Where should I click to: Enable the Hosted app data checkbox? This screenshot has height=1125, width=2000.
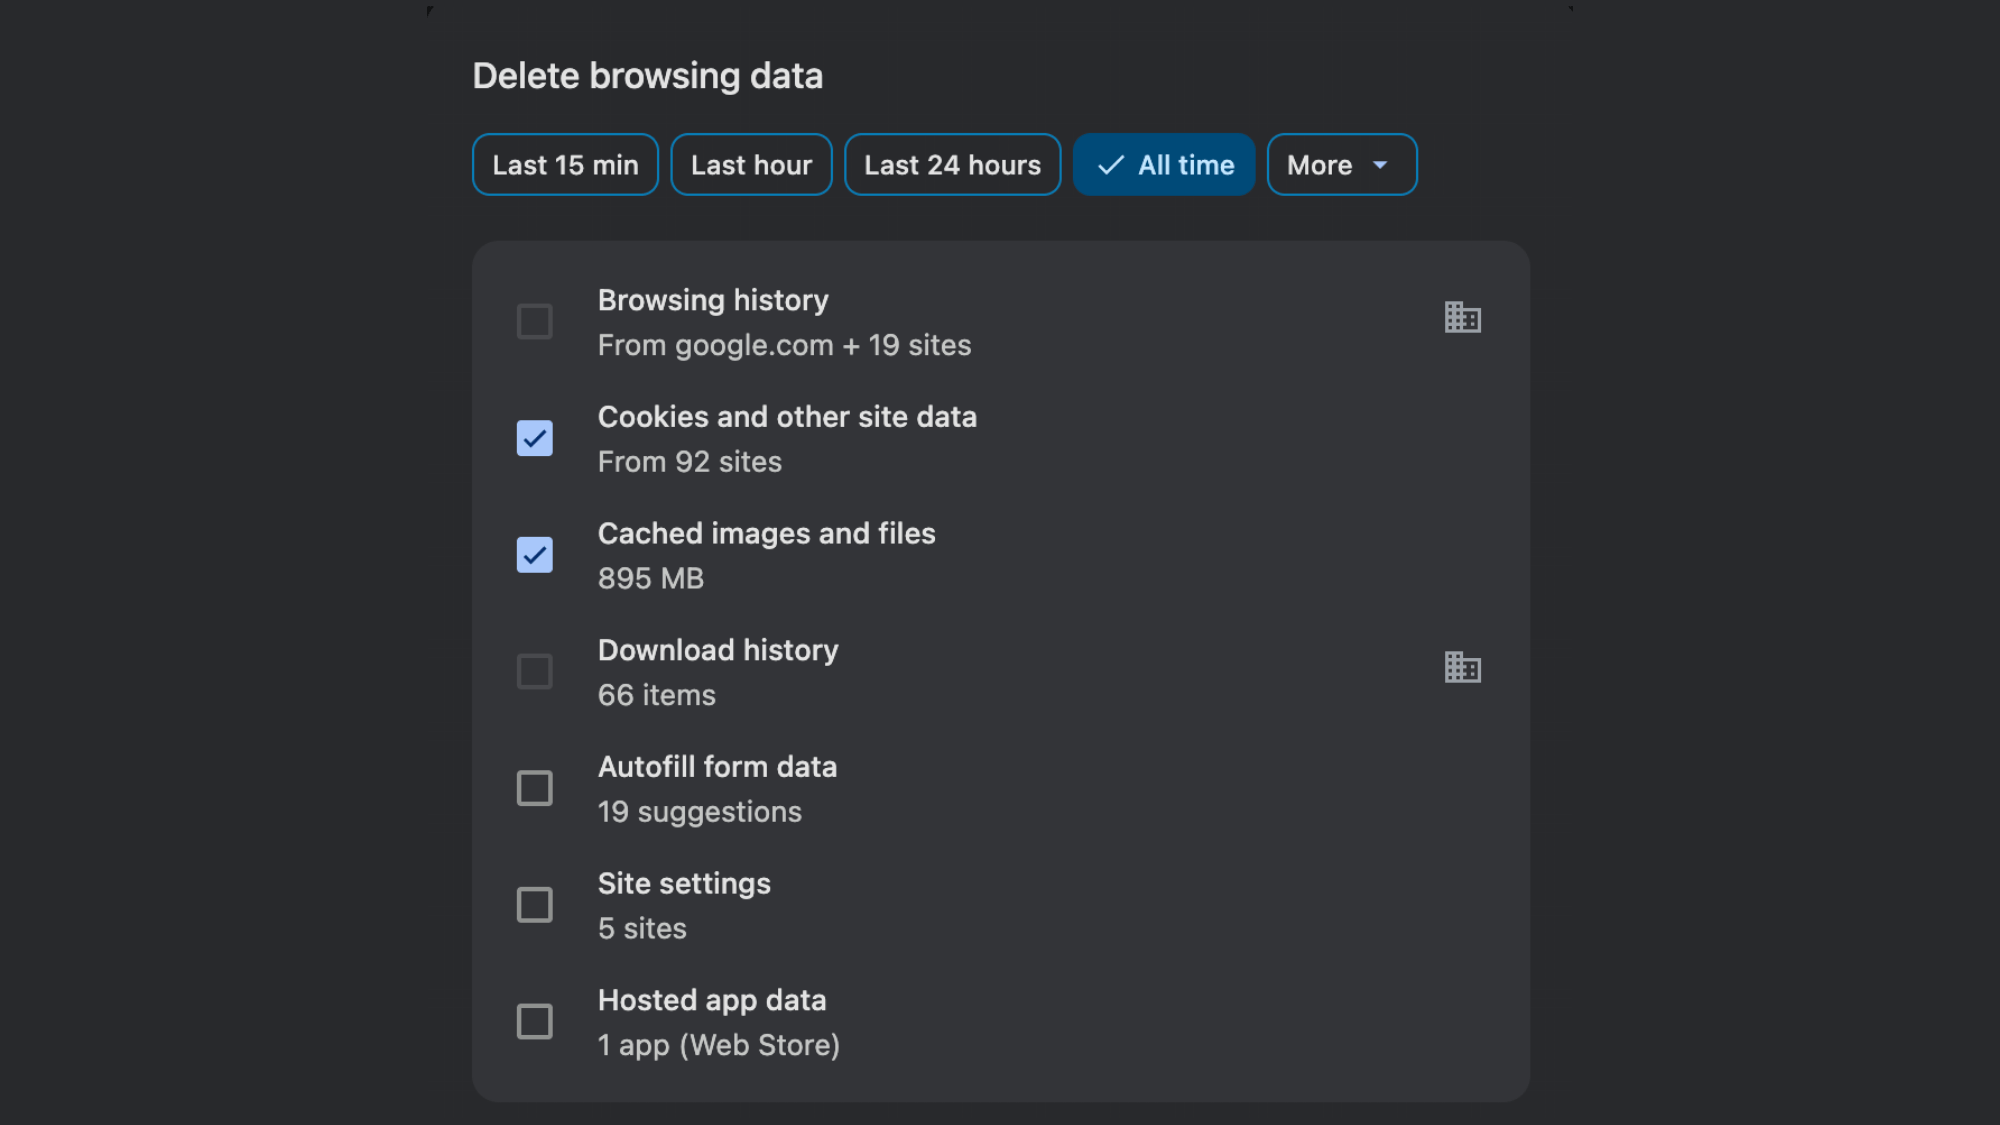535,1021
